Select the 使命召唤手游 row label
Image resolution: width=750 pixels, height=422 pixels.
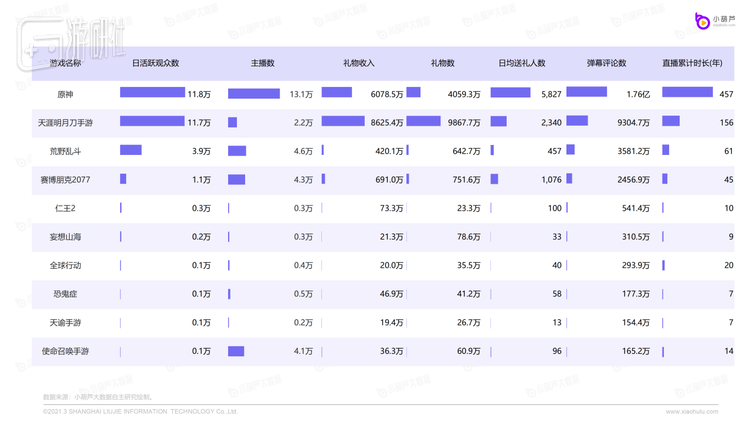point(66,352)
